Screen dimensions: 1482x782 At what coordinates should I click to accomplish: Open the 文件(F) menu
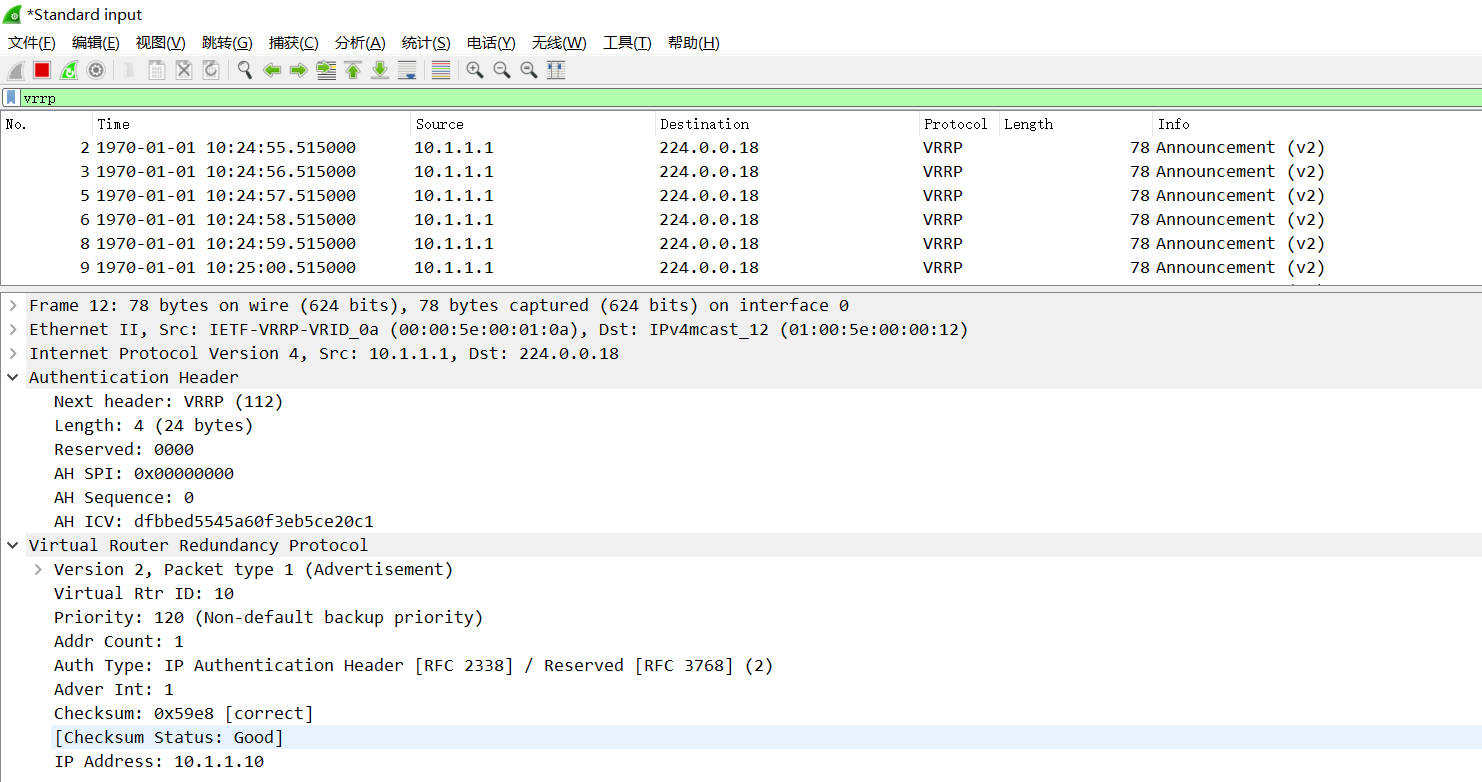pos(32,43)
